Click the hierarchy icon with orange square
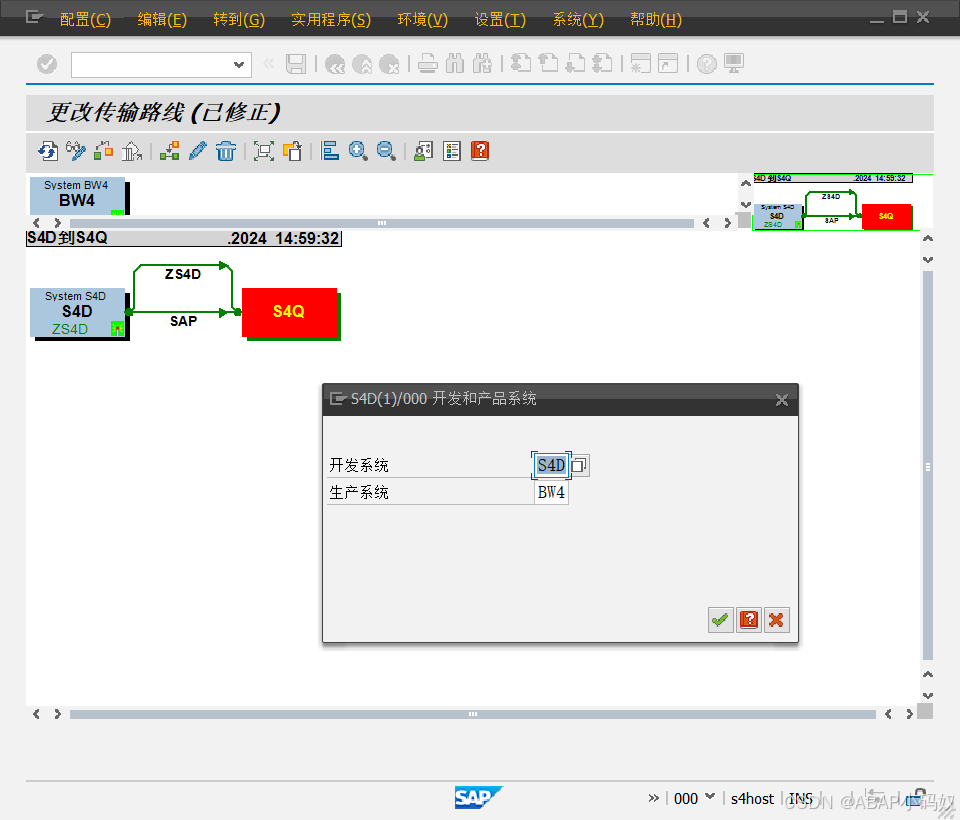The height and width of the screenshot is (820, 960). (170, 151)
